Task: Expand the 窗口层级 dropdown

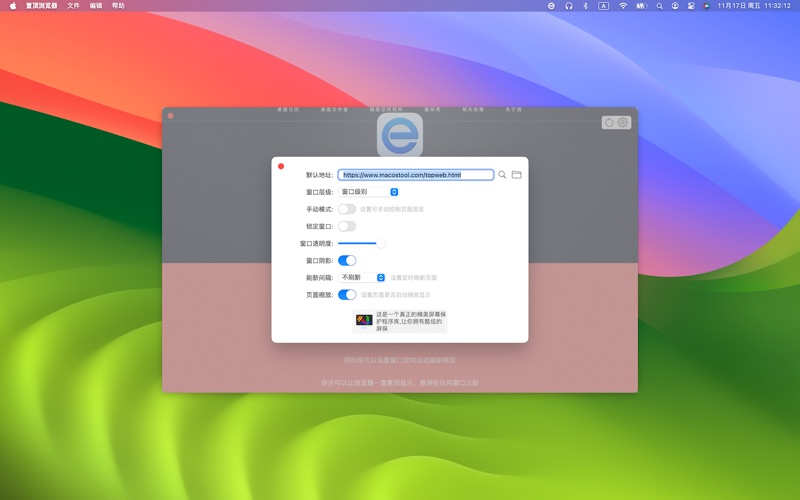Action: point(369,192)
